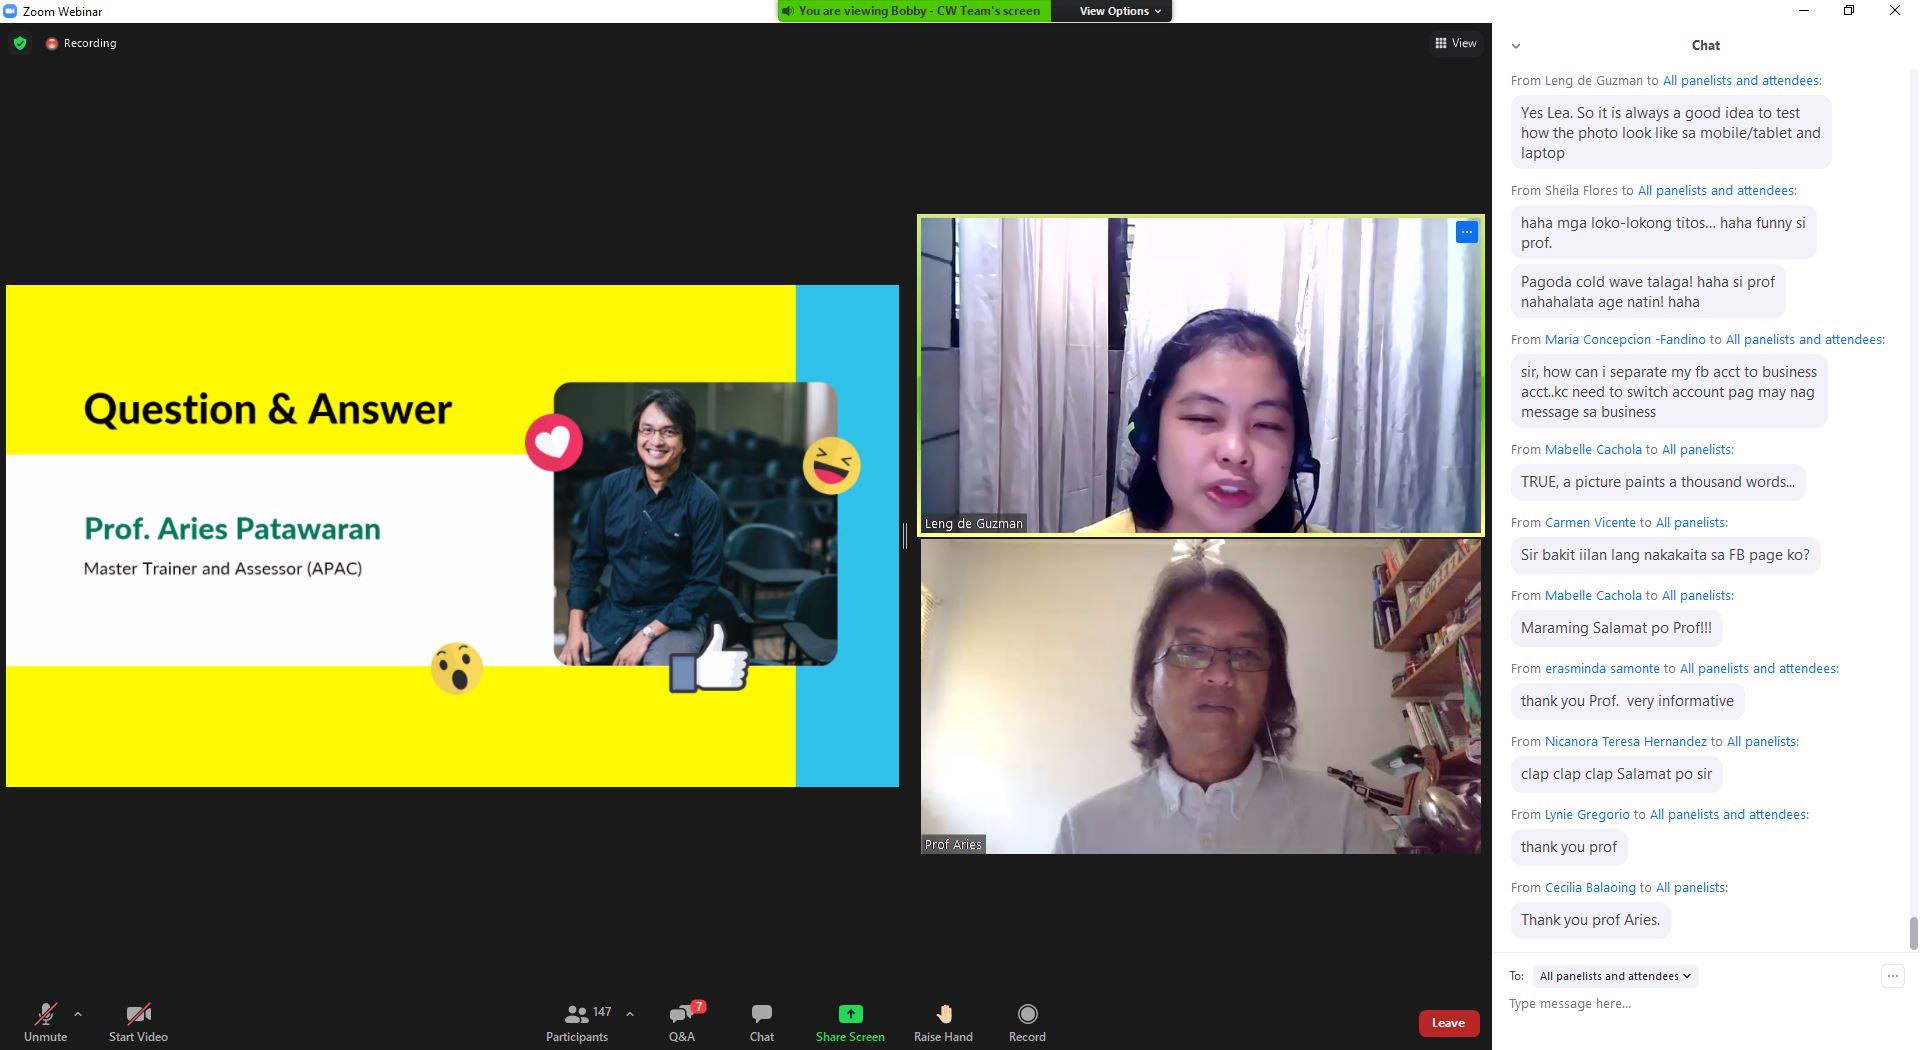Open the View layout menu

[x=1455, y=43]
